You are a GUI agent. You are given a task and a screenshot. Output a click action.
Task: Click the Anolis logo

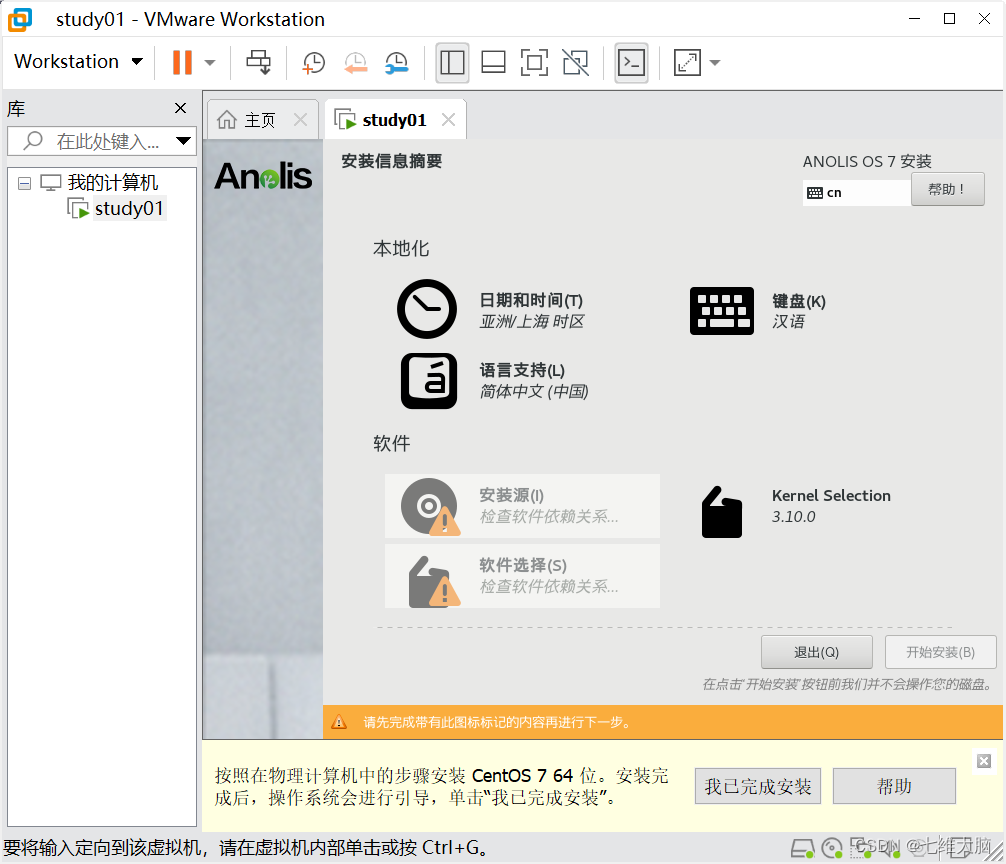[x=263, y=176]
